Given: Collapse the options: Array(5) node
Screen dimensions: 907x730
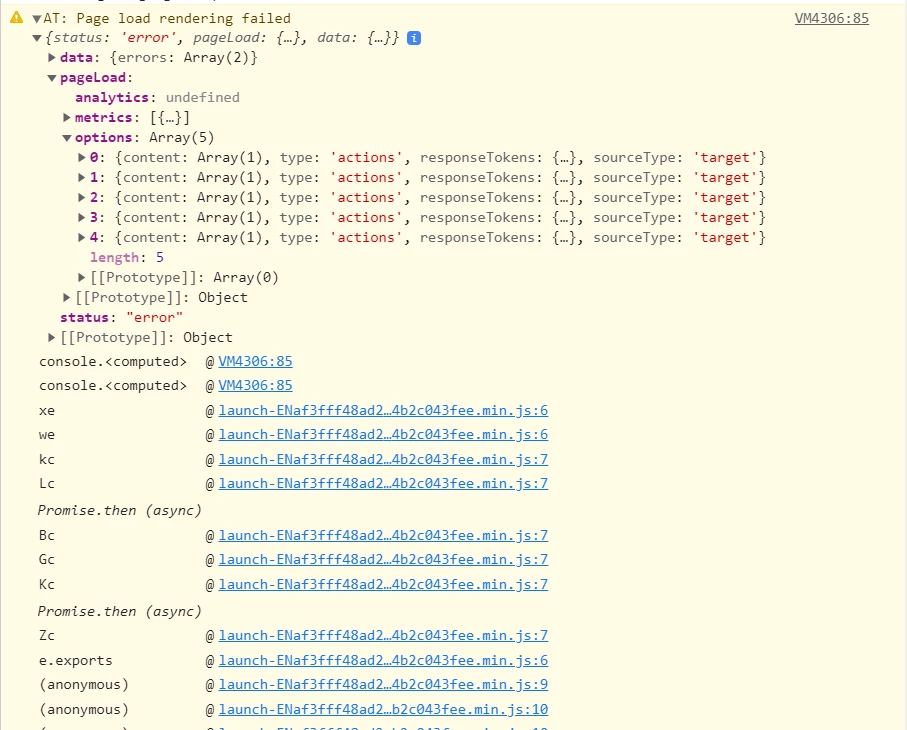Looking at the screenshot, I should (67, 138).
